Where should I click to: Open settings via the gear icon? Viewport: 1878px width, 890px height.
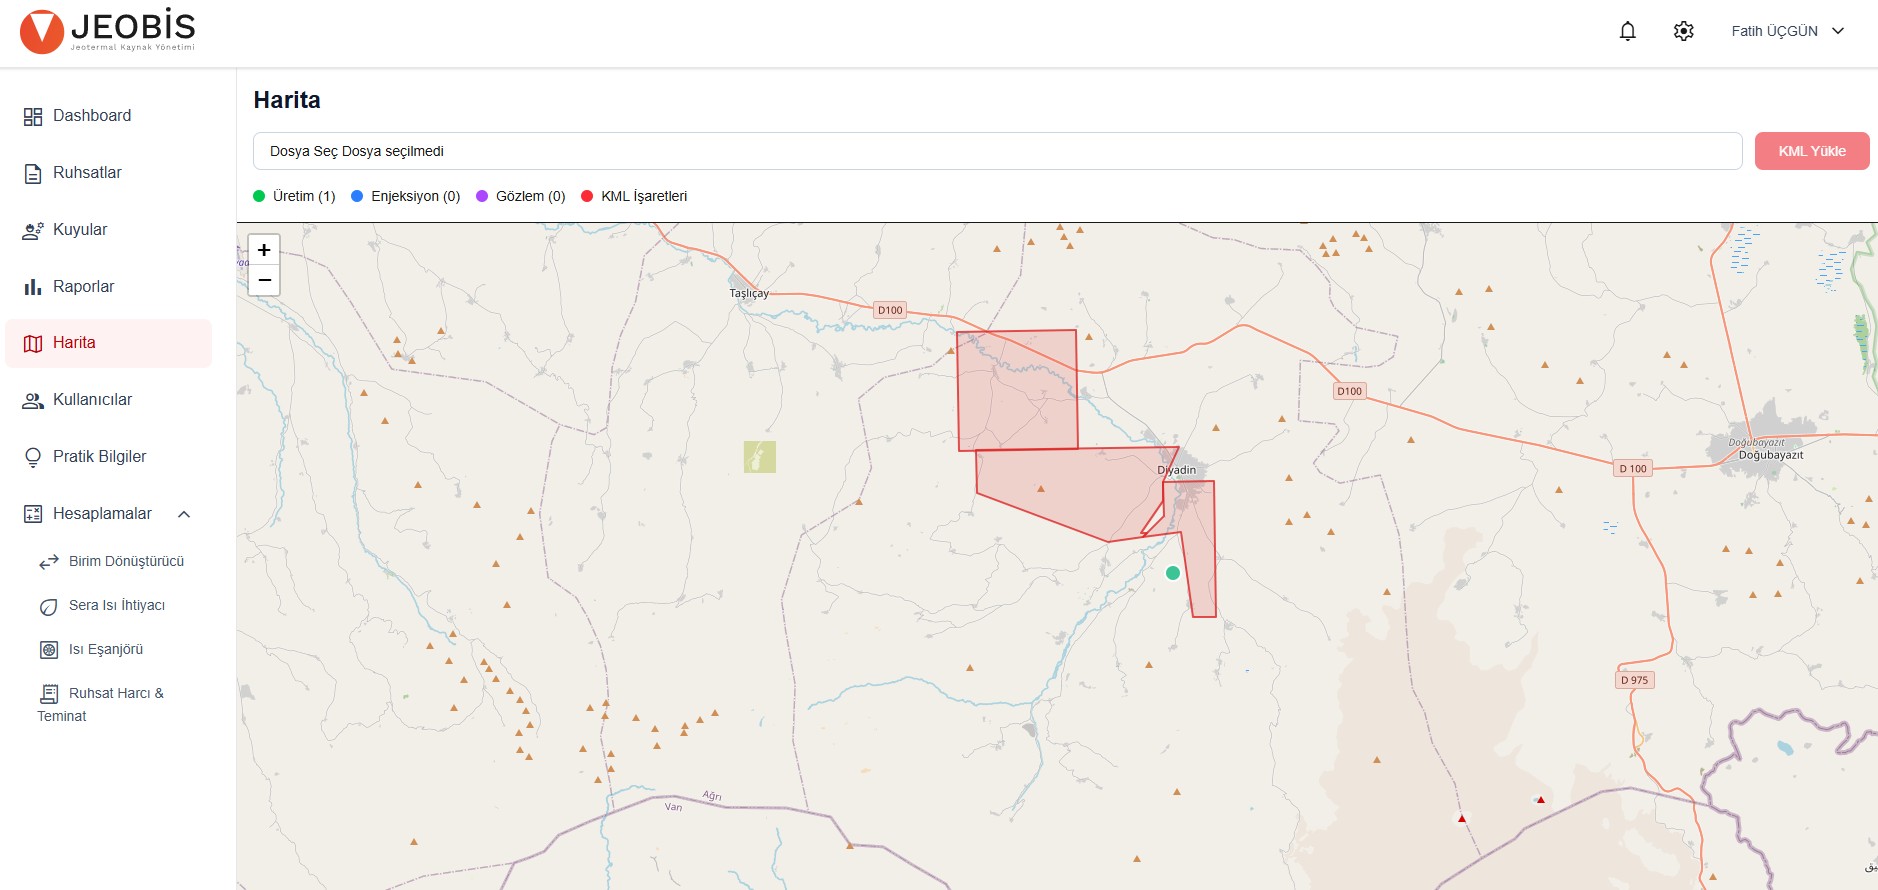(1683, 32)
